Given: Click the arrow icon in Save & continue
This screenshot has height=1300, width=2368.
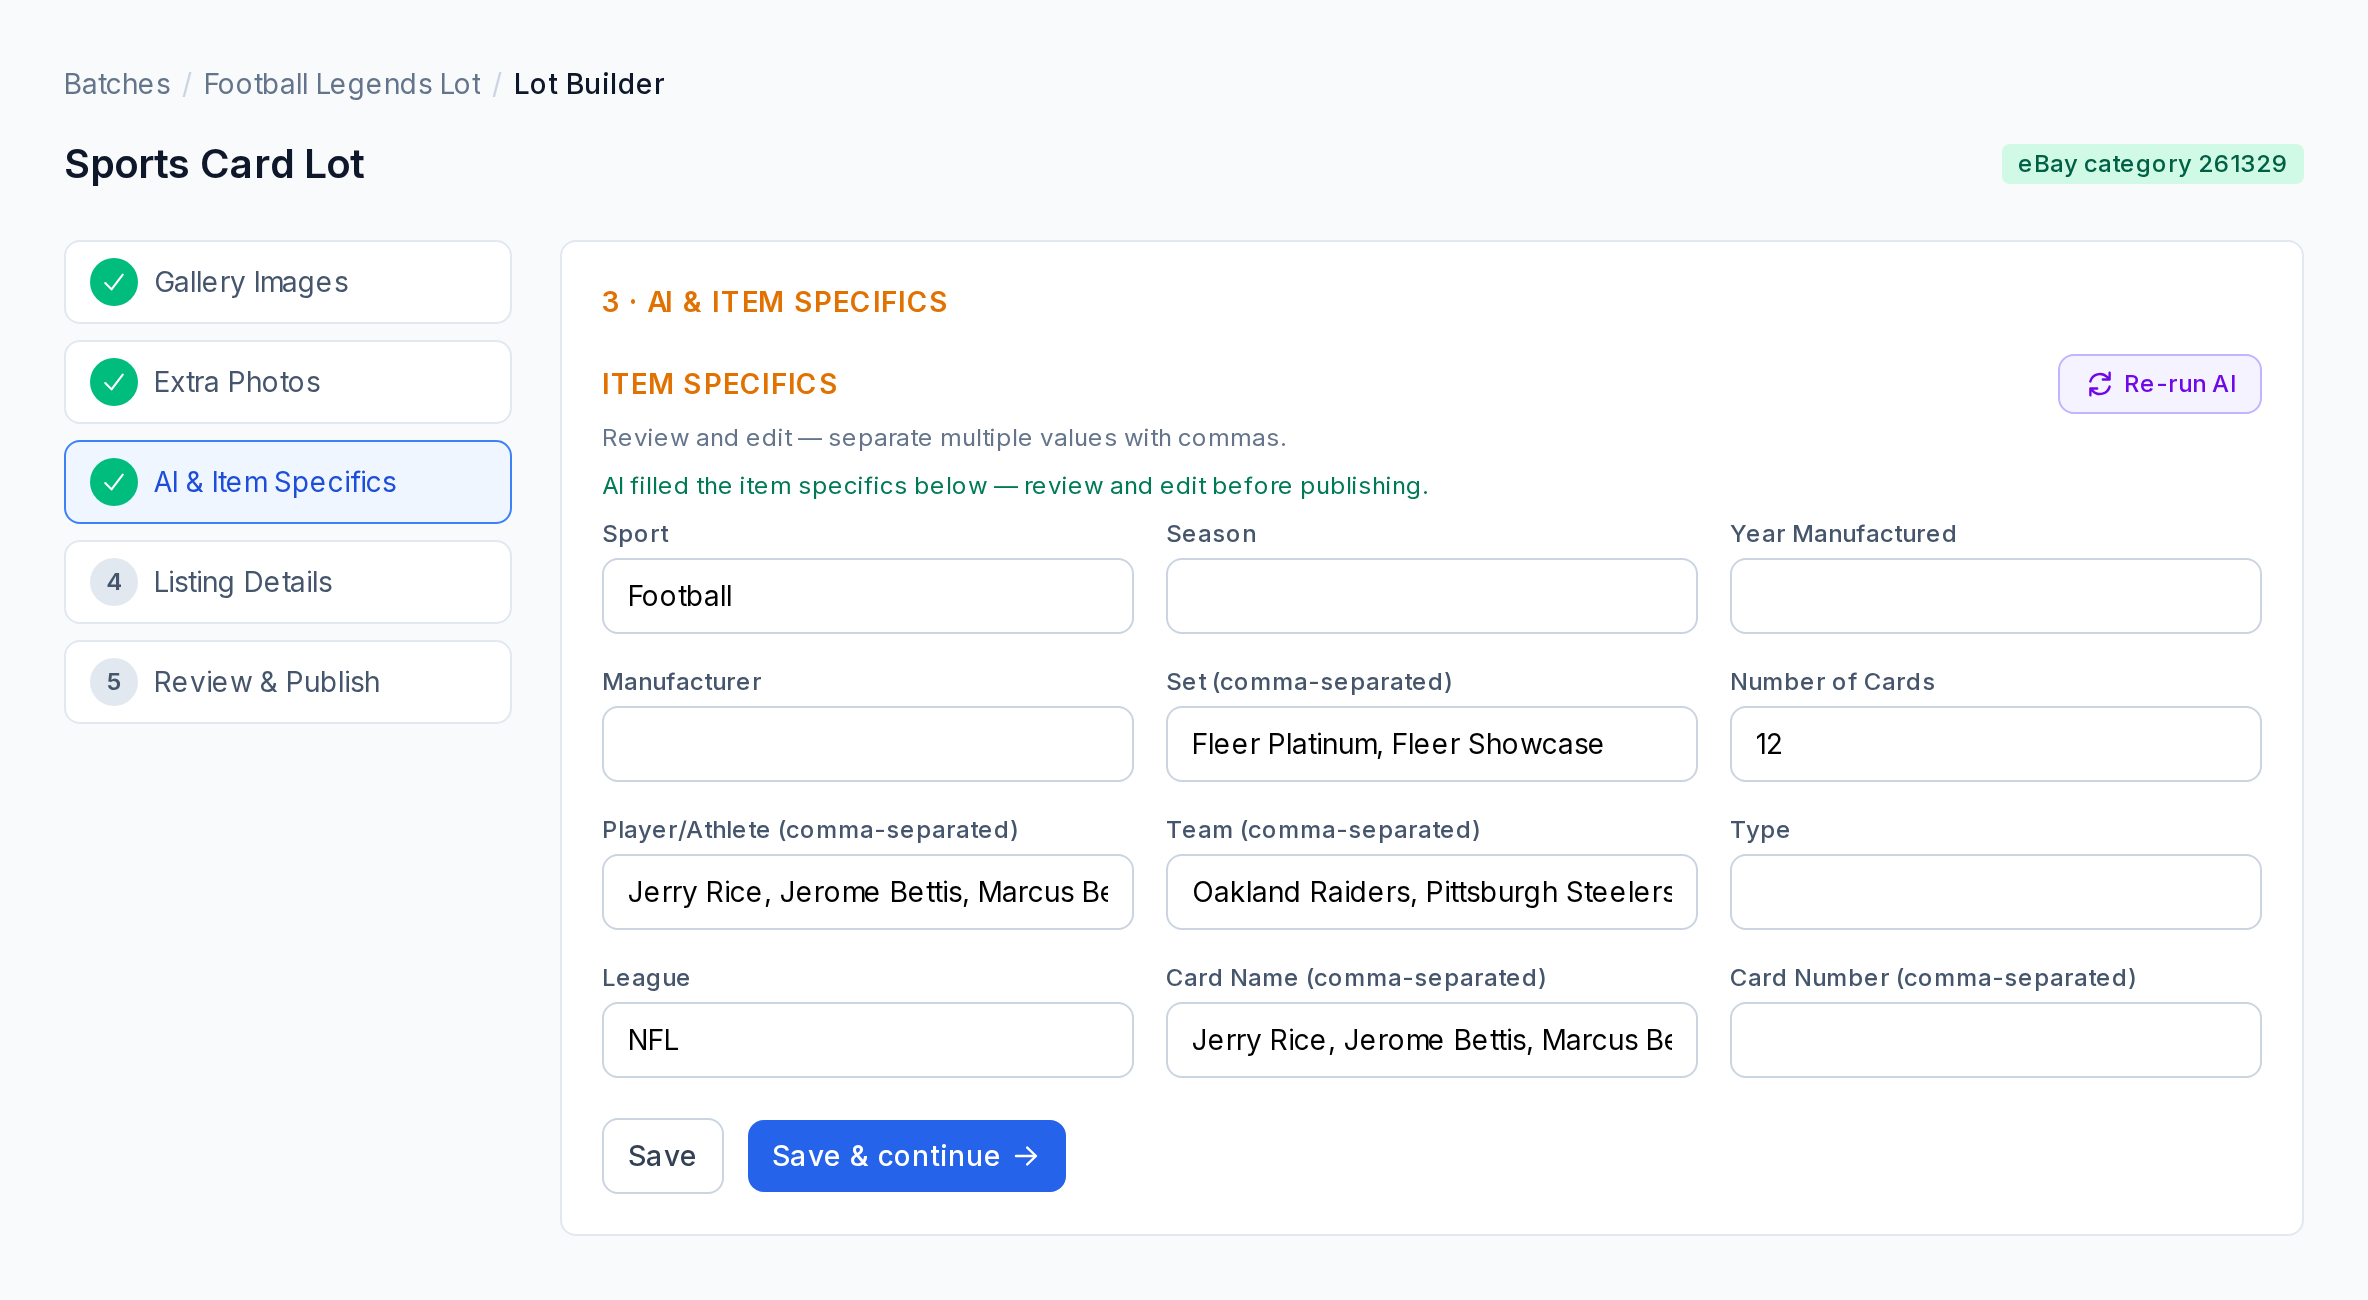Looking at the screenshot, I should point(1026,1156).
